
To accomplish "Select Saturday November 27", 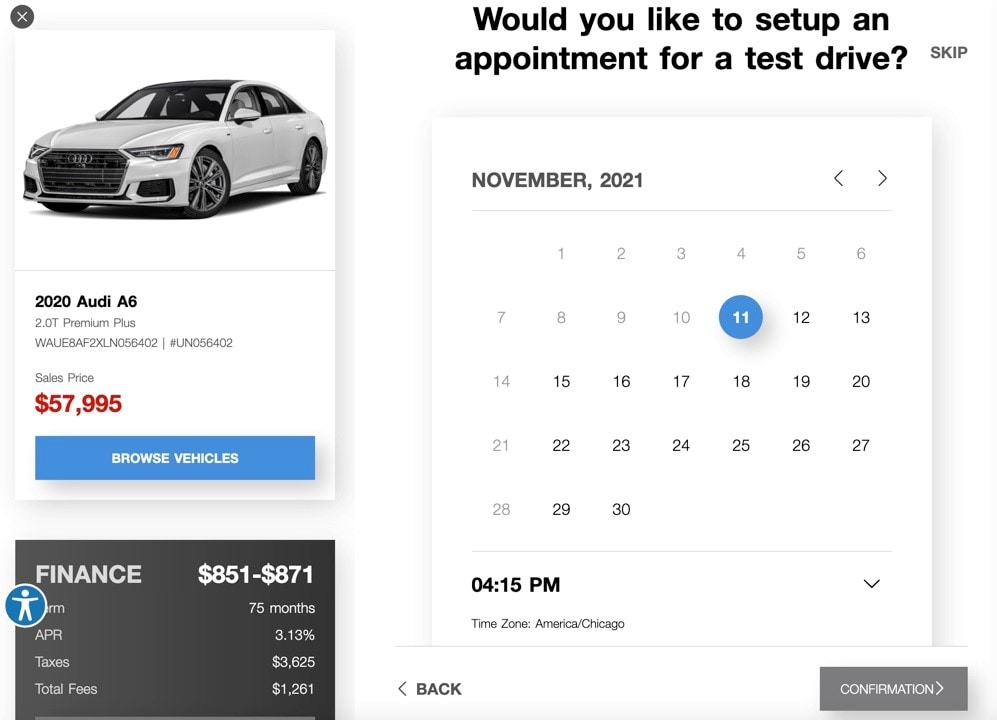I will pyautogui.click(x=861, y=445).
